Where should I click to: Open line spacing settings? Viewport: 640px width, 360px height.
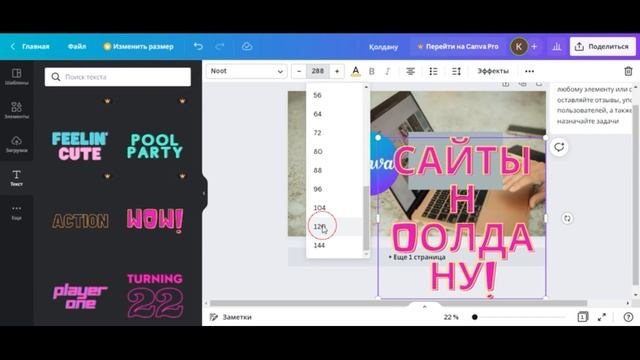(456, 71)
